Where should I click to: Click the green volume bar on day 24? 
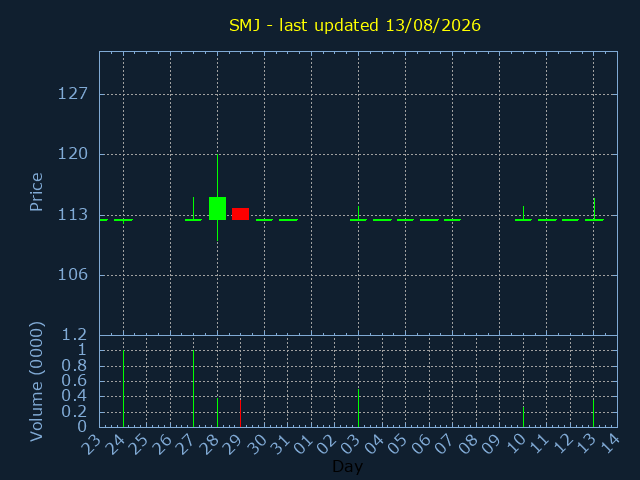[123, 389]
